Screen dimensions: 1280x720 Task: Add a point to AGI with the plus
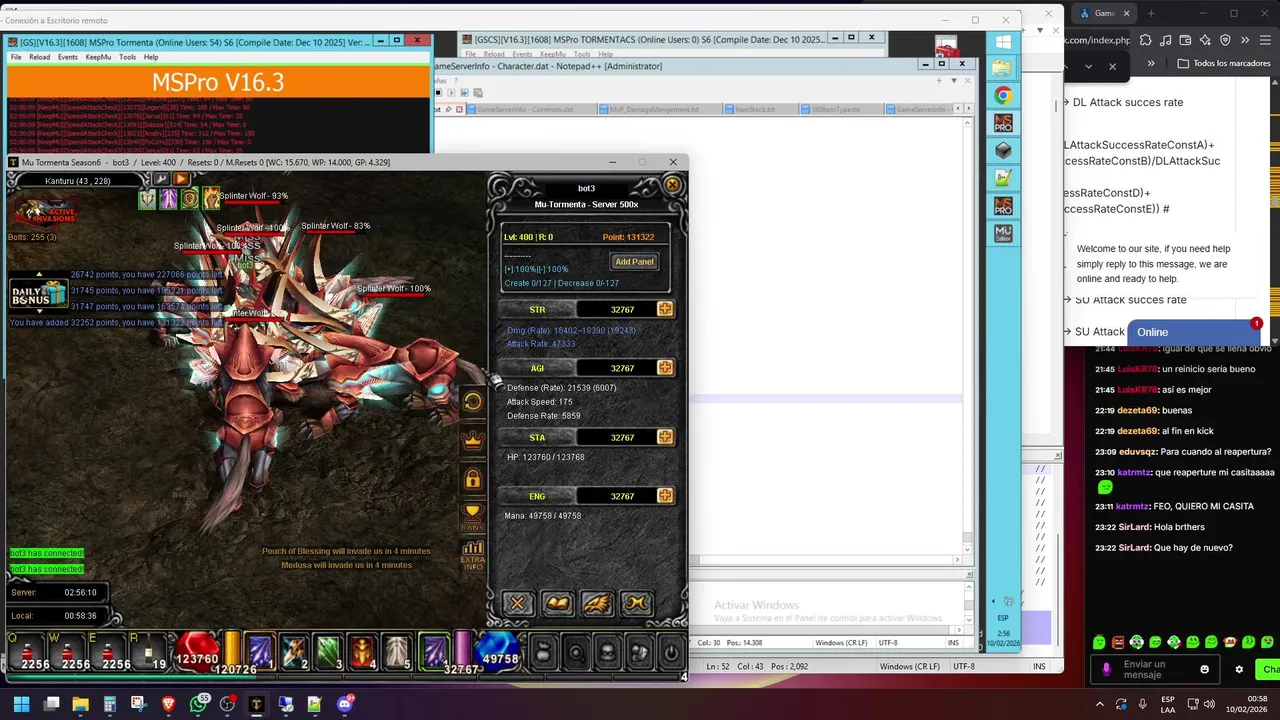pos(665,368)
